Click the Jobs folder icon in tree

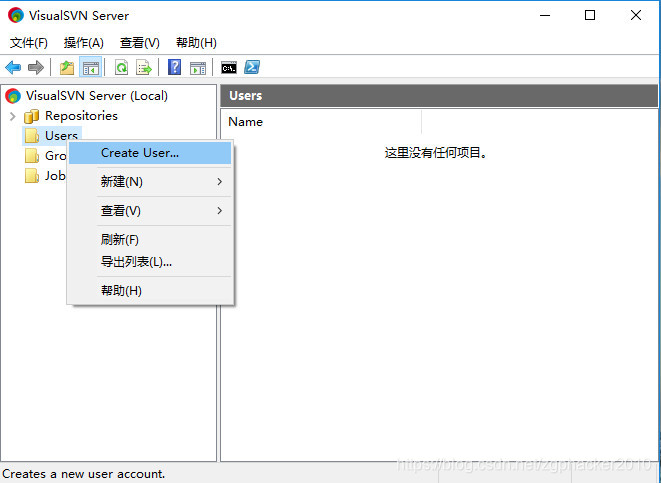[x=32, y=175]
